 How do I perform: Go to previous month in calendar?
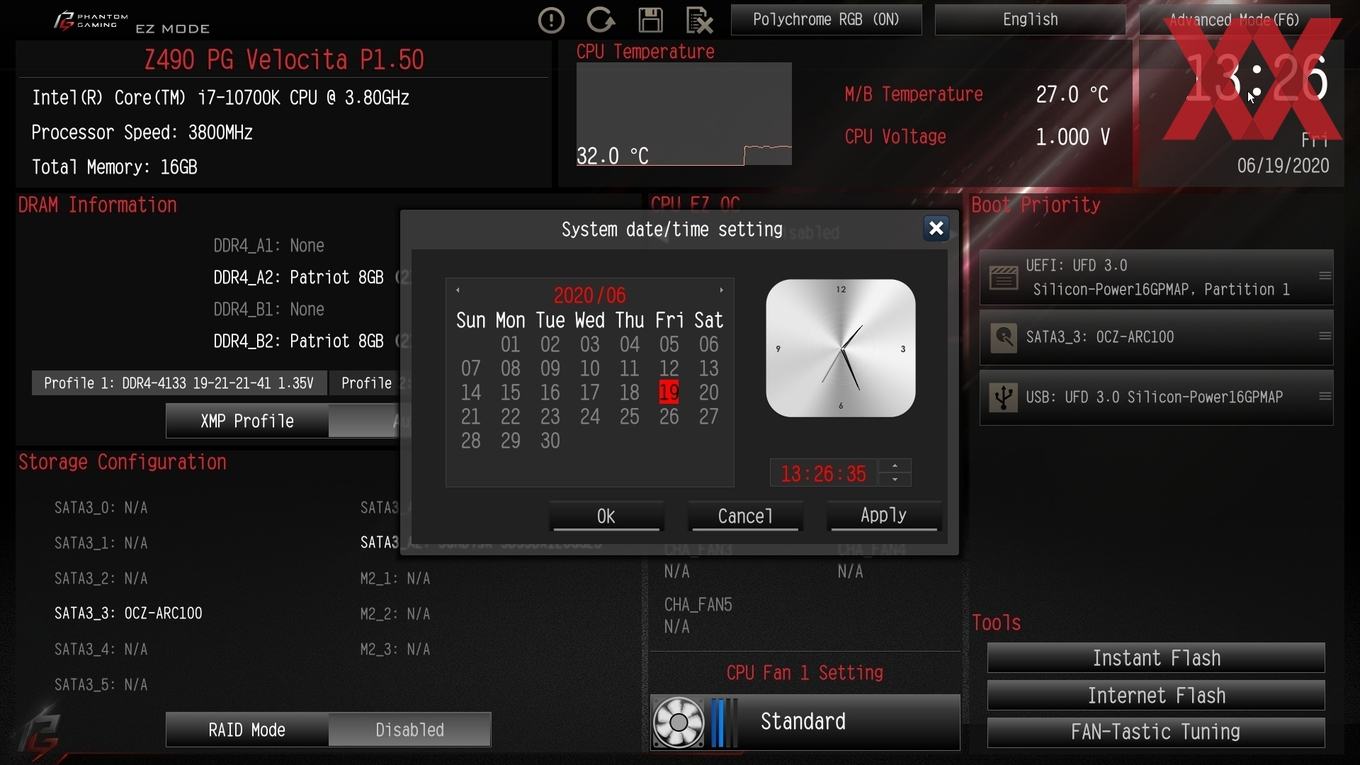click(x=458, y=291)
